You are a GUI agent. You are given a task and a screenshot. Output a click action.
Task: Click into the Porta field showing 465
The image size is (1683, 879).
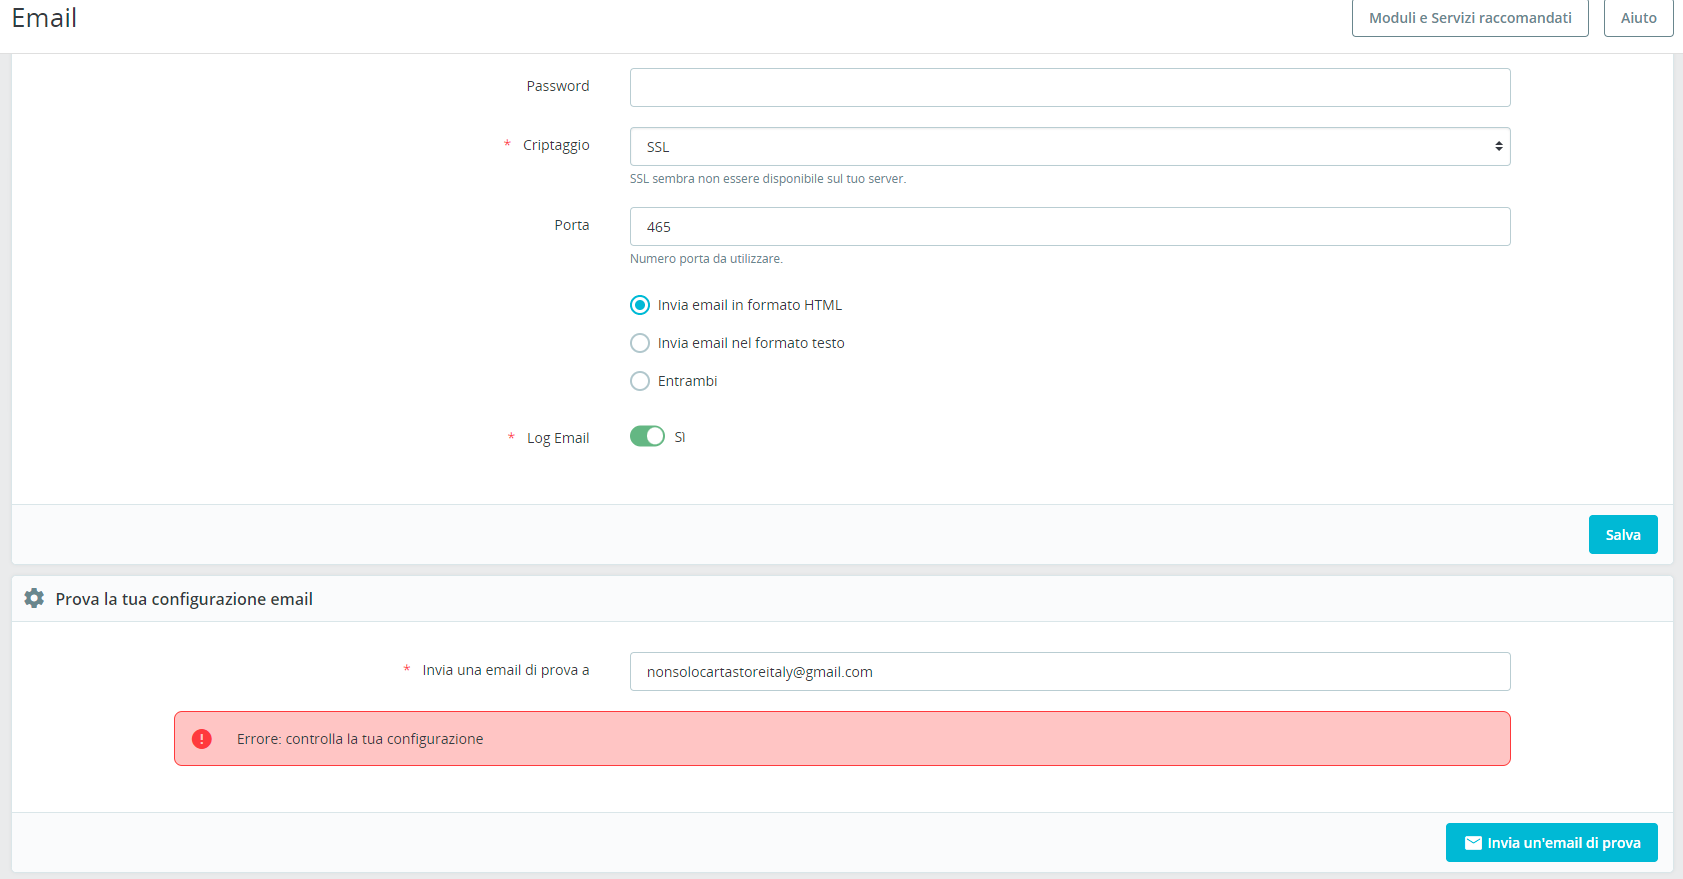click(1070, 227)
